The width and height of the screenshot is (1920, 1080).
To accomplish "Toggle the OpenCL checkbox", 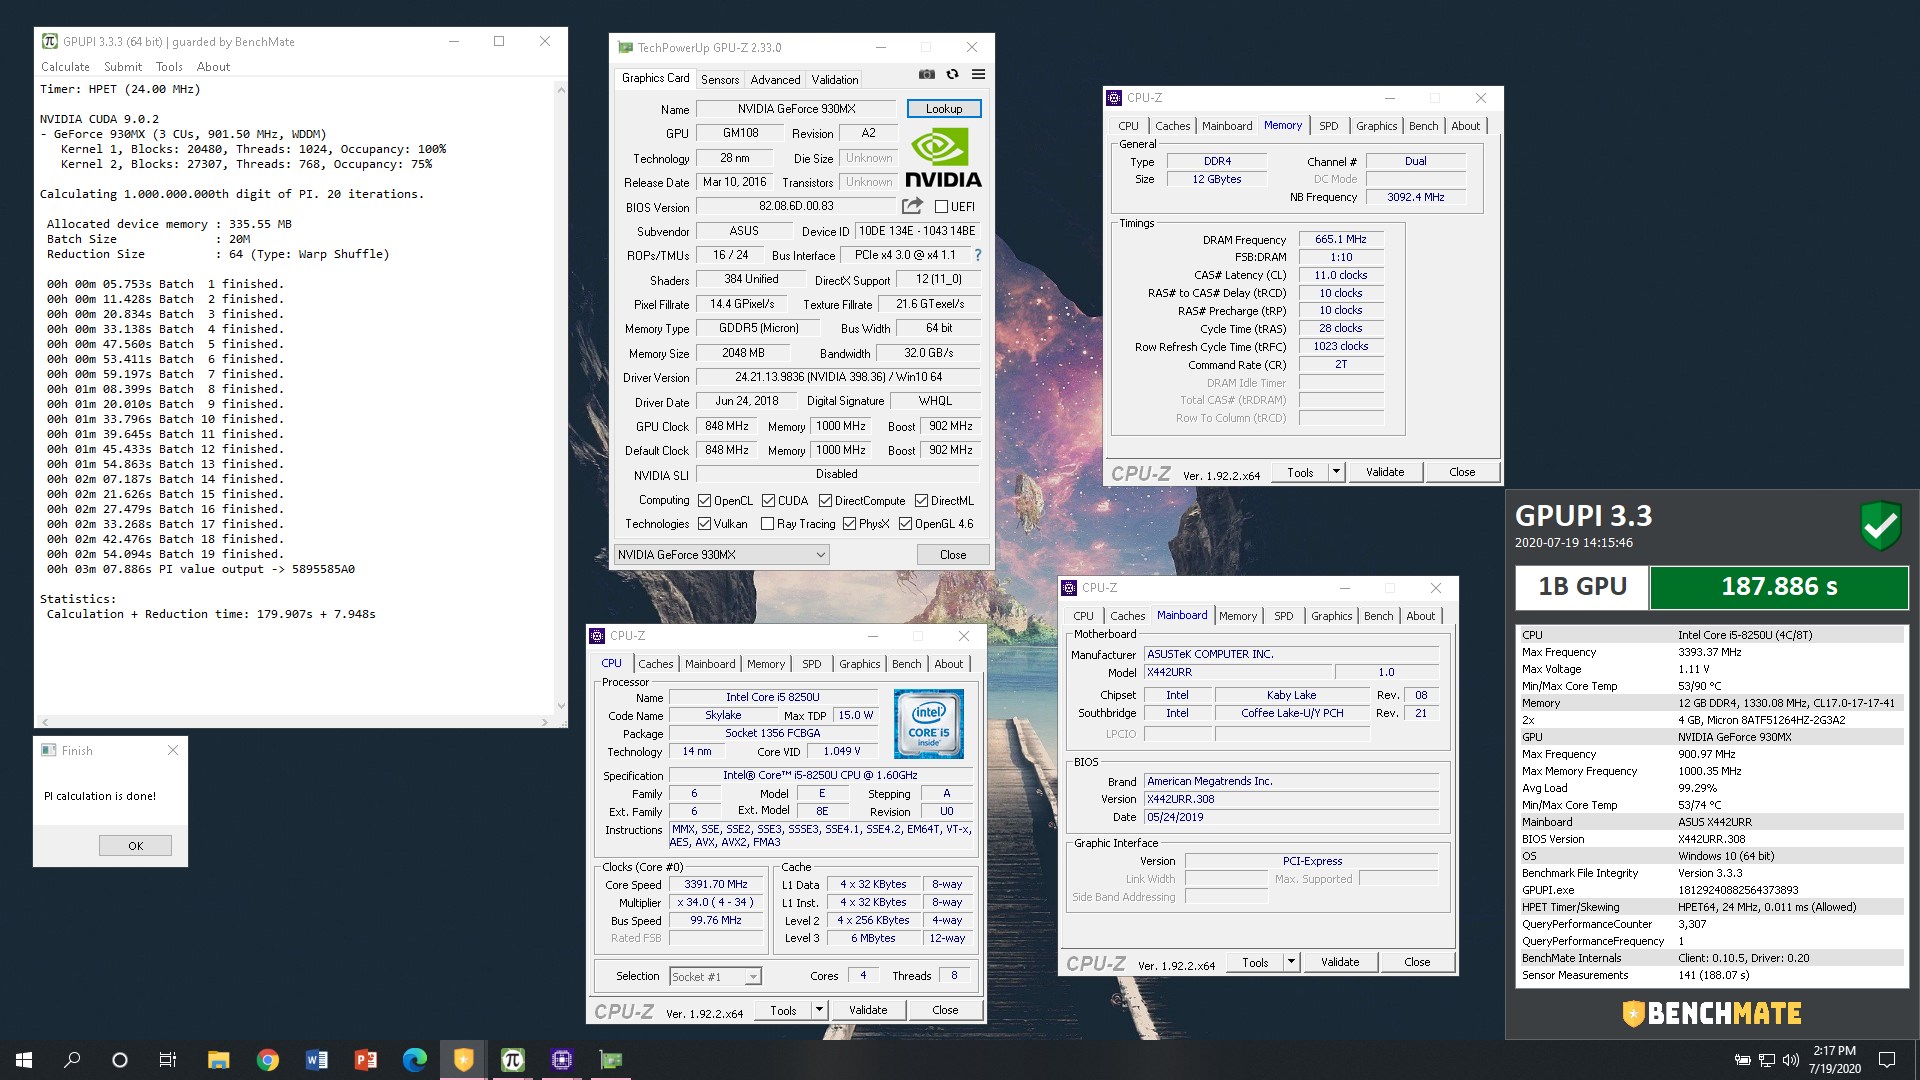I will coord(704,501).
